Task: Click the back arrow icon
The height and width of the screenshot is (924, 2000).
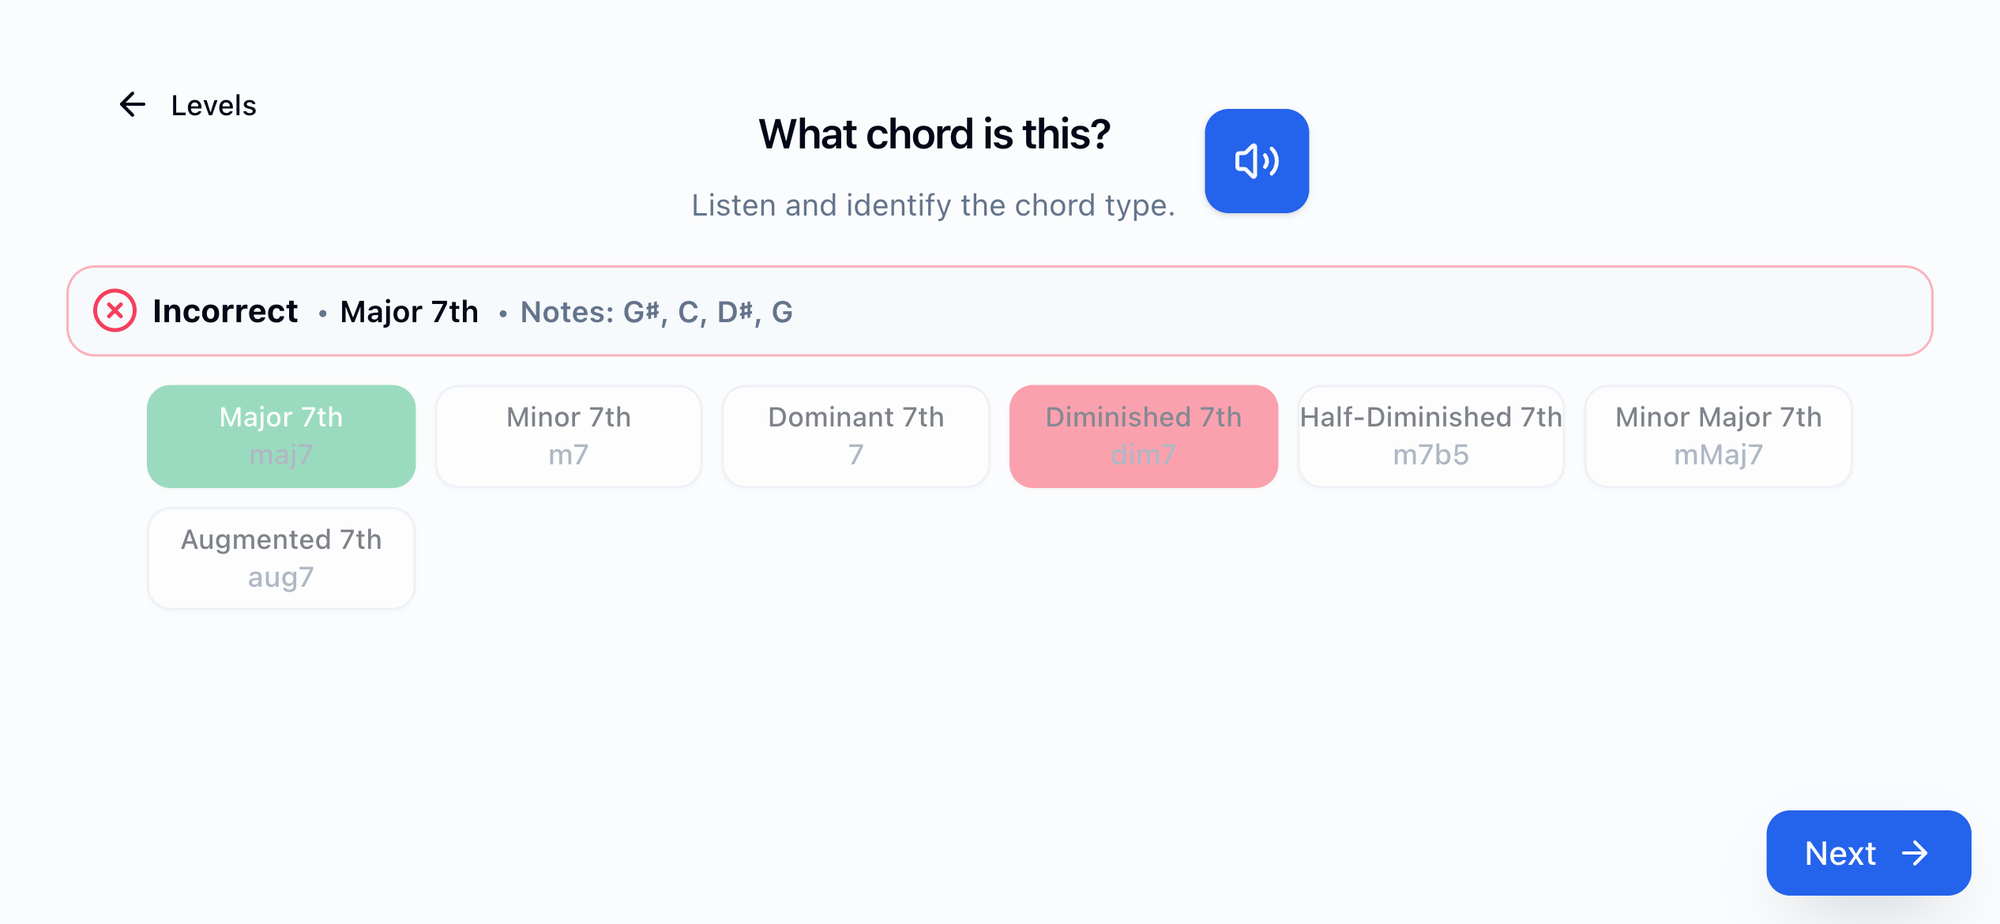Action: pos(132,105)
